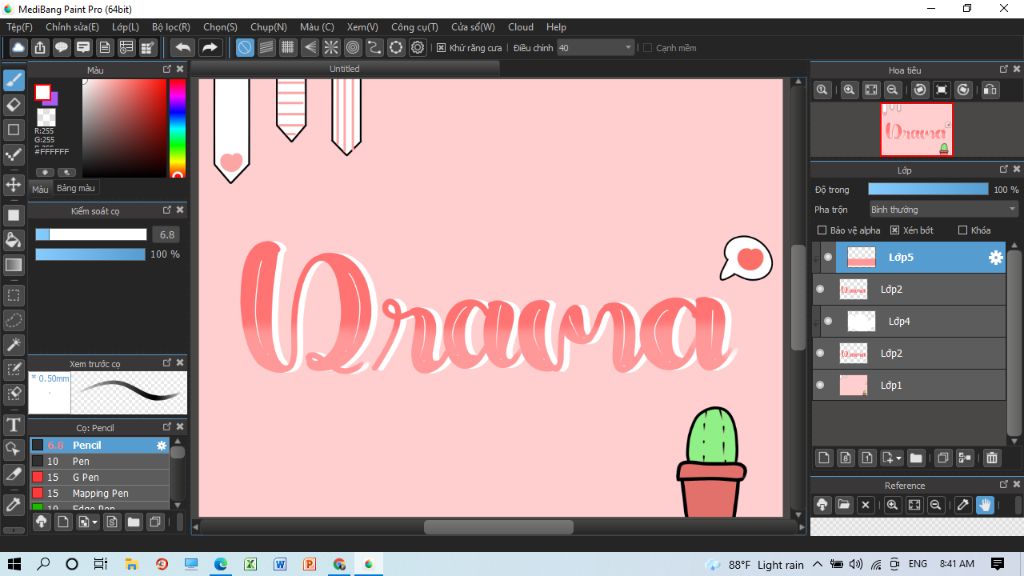Undock the Màu color panel
Image resolution: width=1024 pixels, height=576 pixels.
[167, 69]
